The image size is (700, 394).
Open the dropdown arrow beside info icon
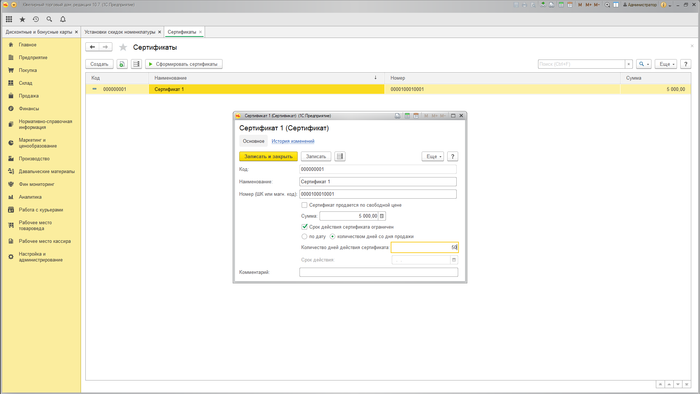(x=670, y=5)
